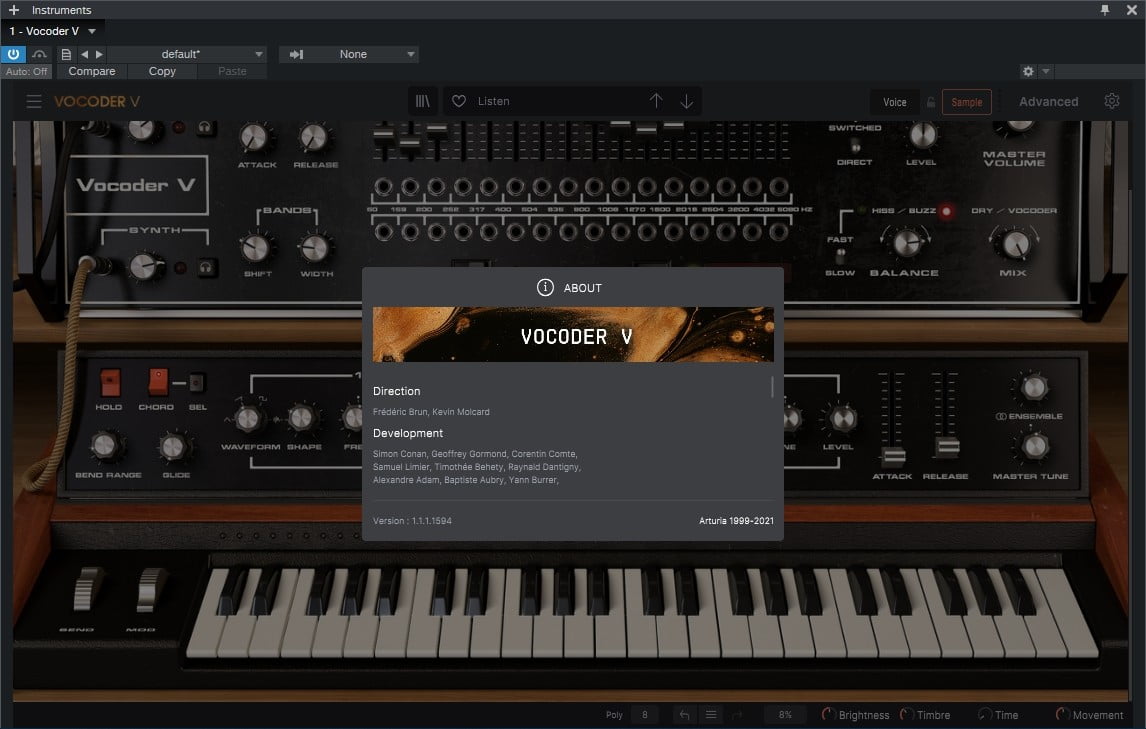This screenshot has height=729, width=1146.
Task: Add instrument with the plus icon
Action: tap(13, 10)
